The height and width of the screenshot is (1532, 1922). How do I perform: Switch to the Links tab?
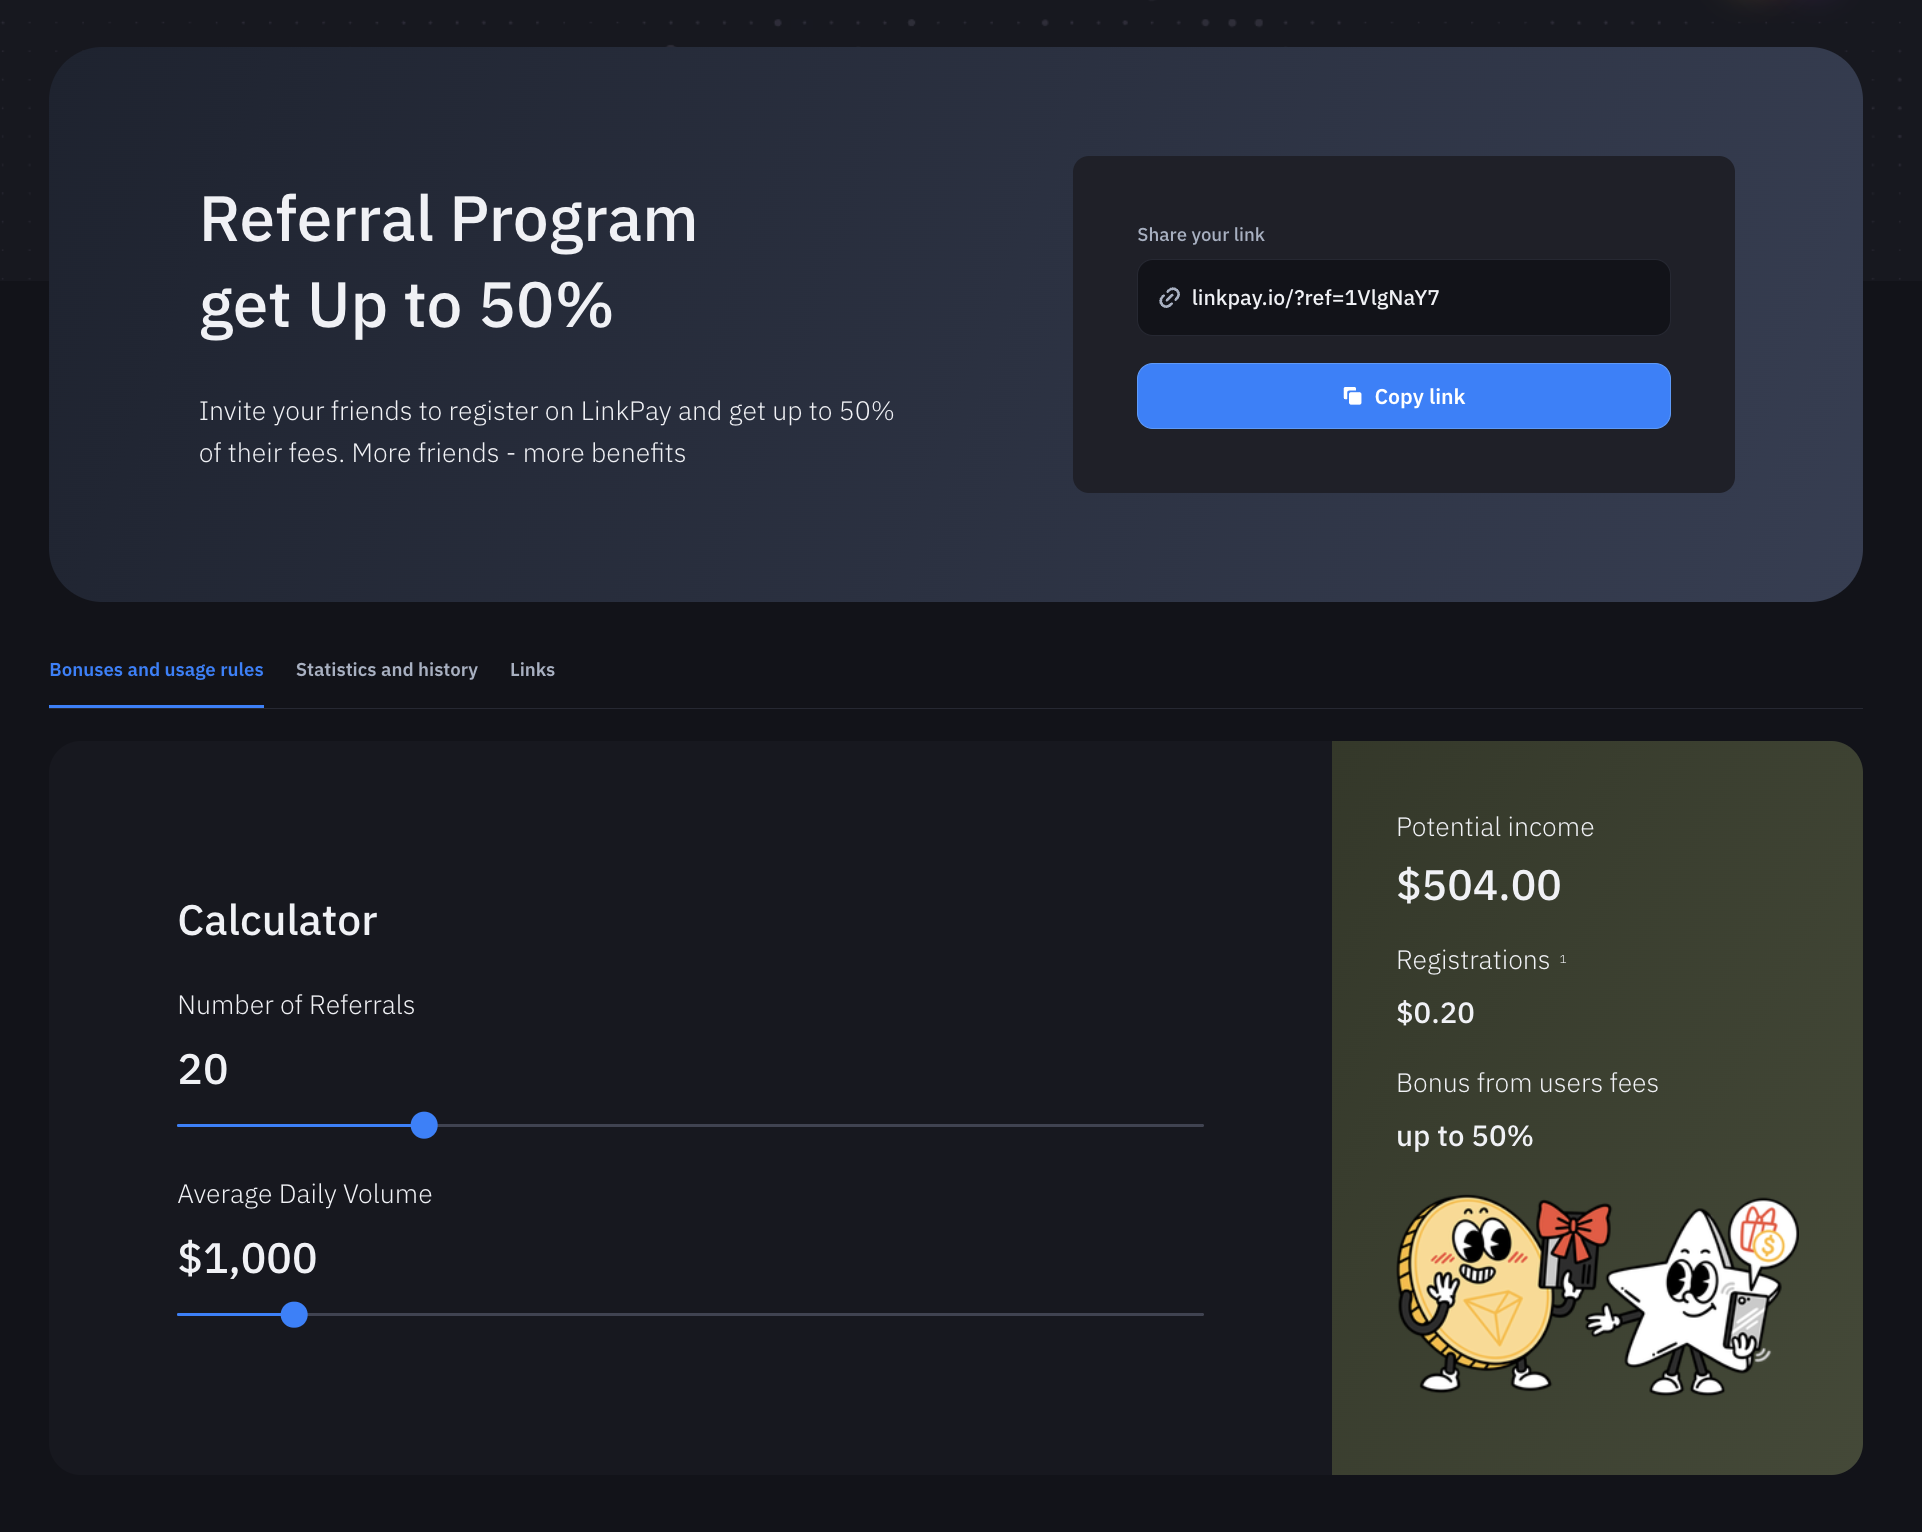[532, 670]
